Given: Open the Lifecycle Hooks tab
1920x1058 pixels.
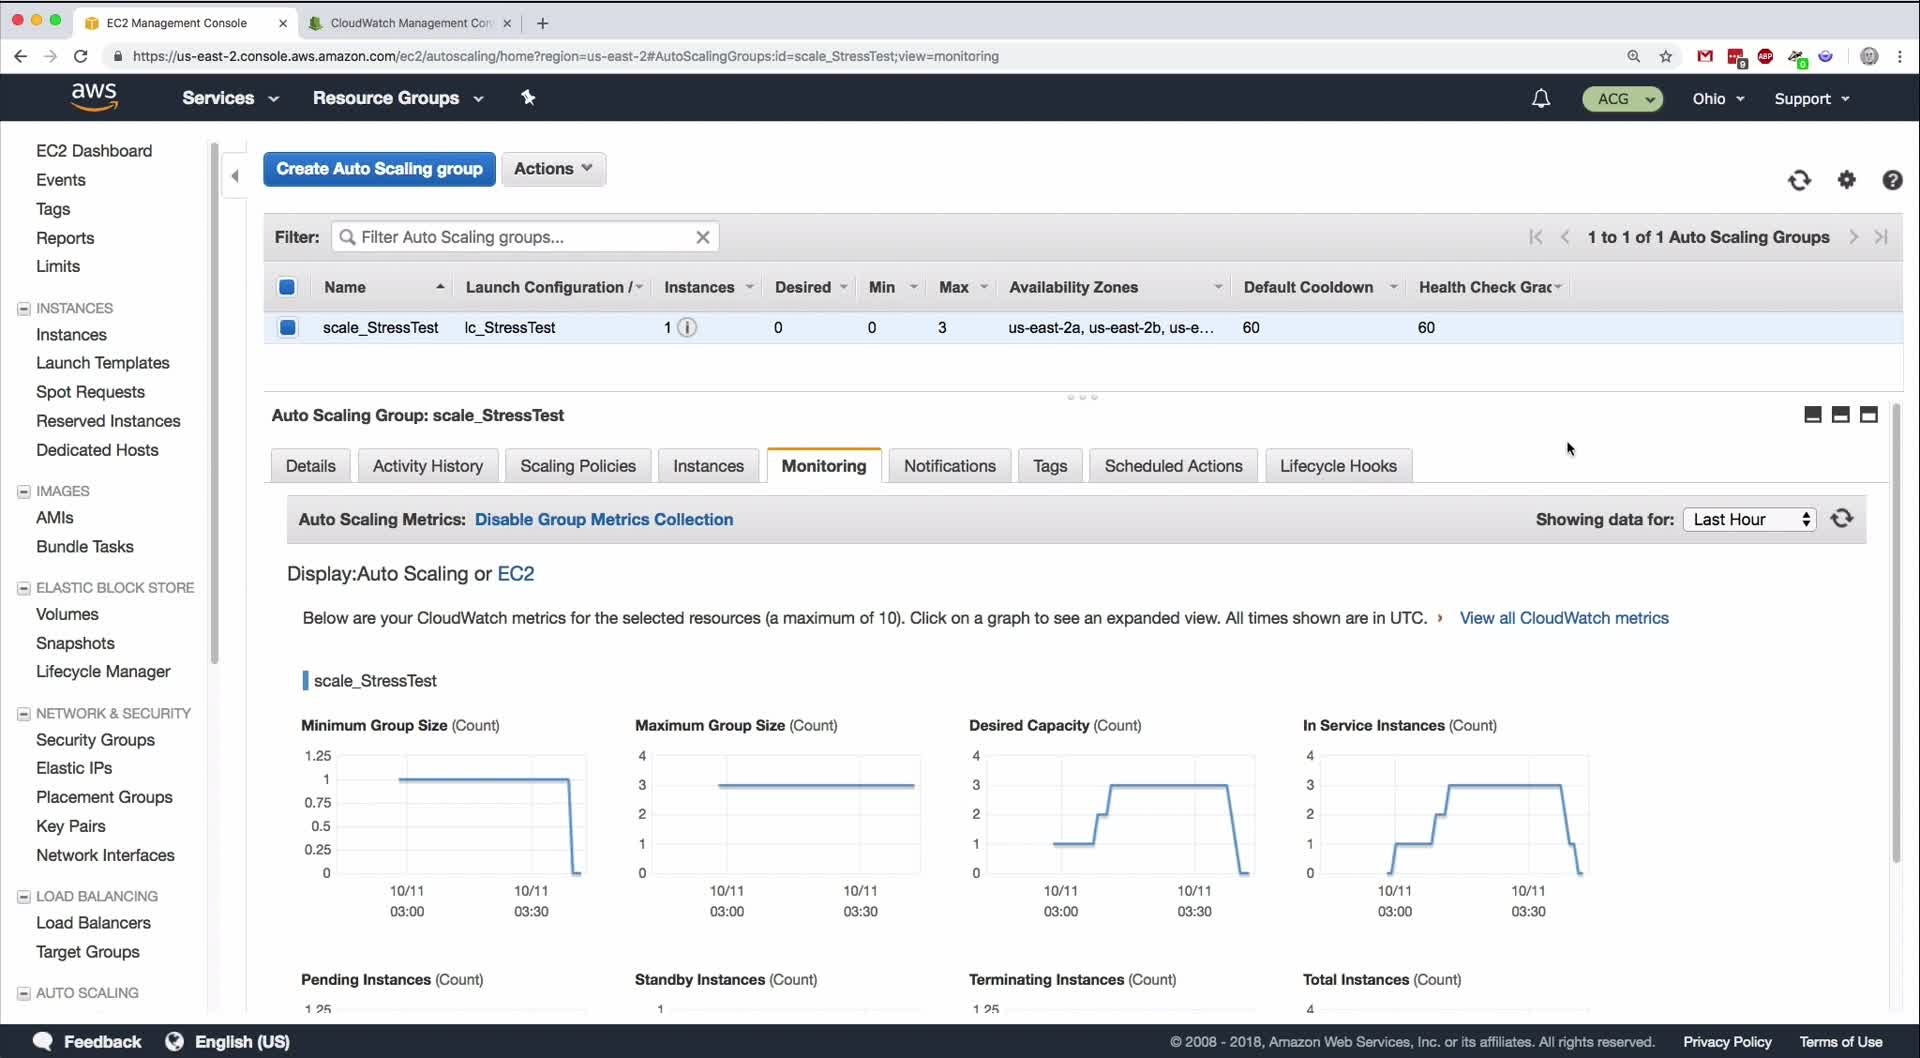Looking at the screenshot, I should [1338, 466].
